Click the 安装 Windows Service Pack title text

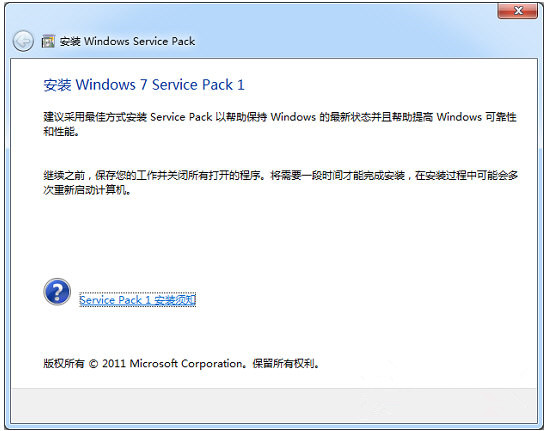[x=127, y=41]
